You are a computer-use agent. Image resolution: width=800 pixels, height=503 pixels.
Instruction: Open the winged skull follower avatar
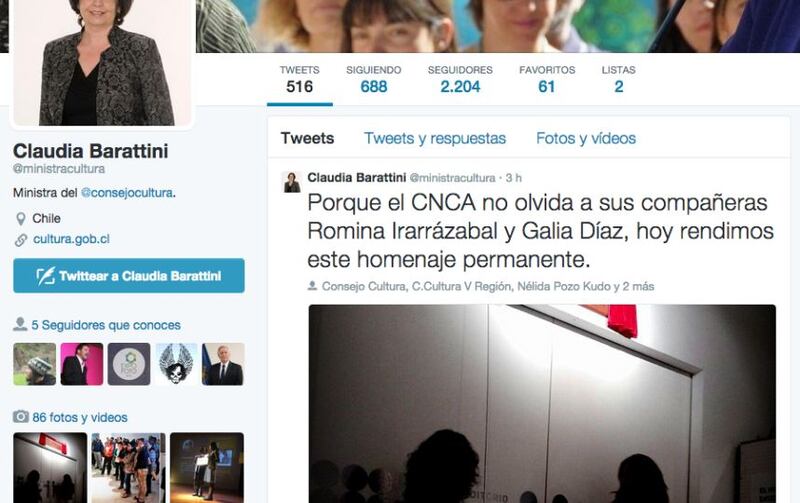click(176, 364)
